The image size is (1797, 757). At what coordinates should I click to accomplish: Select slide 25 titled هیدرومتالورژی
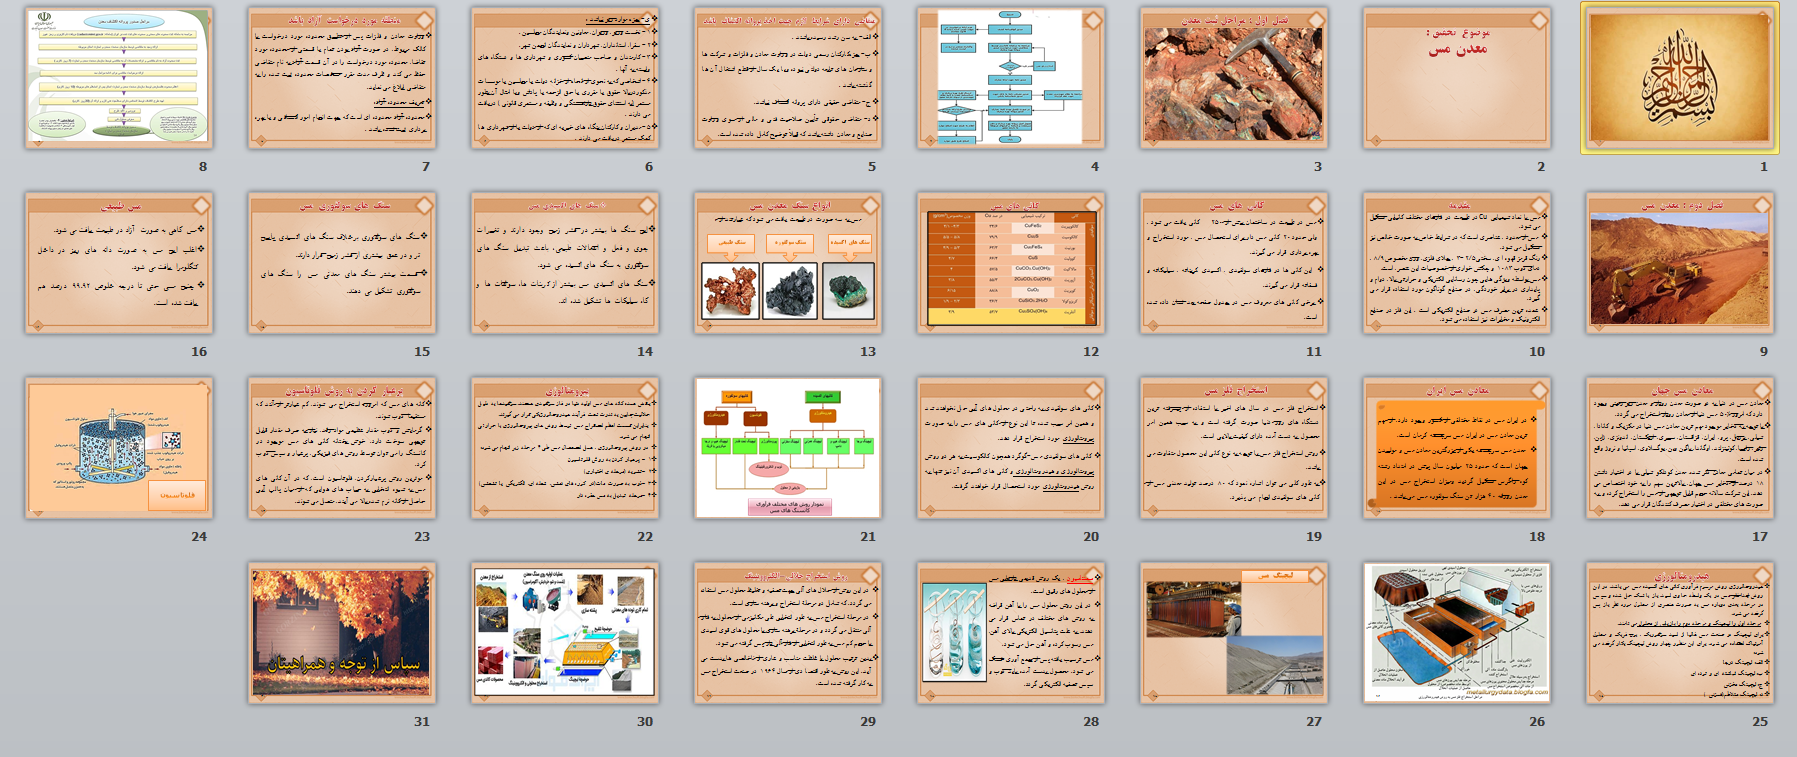click(x=1680, y=633)
